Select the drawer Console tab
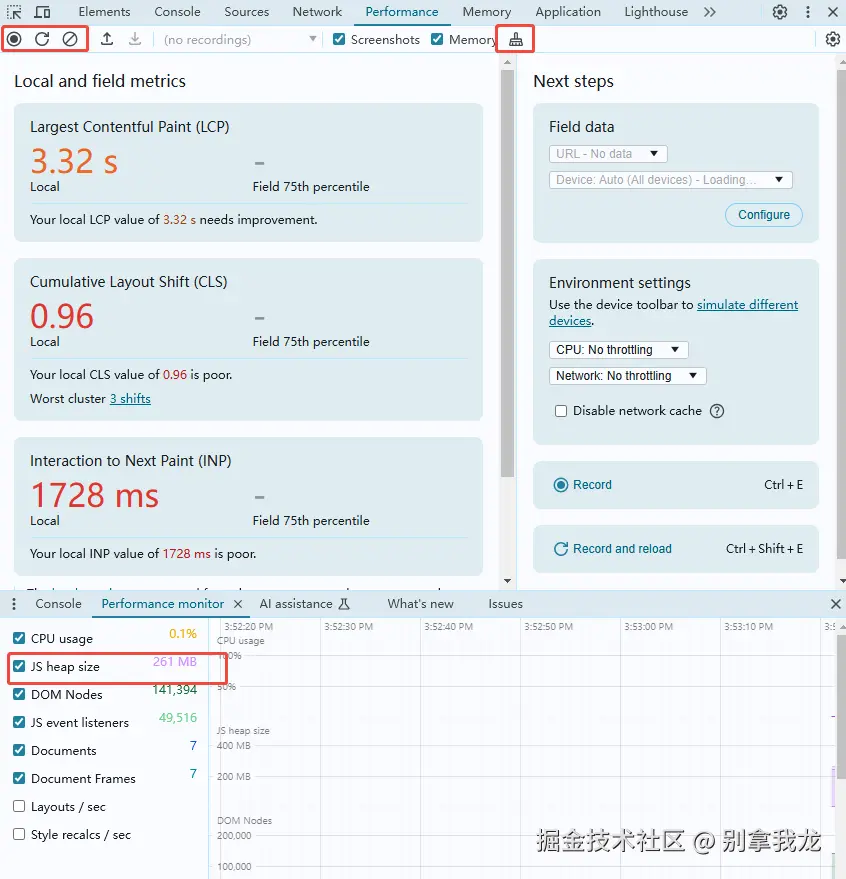The height and width of the screenshot is (879, 846). [x=58, y=604]
